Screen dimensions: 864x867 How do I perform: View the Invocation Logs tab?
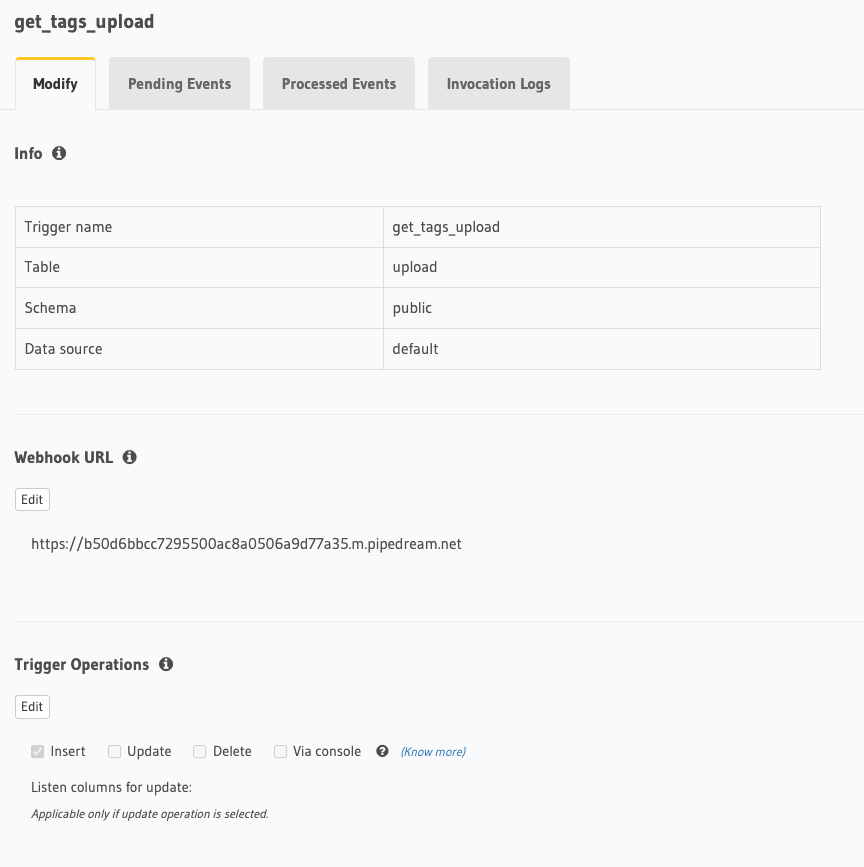[x=499, y=83]
